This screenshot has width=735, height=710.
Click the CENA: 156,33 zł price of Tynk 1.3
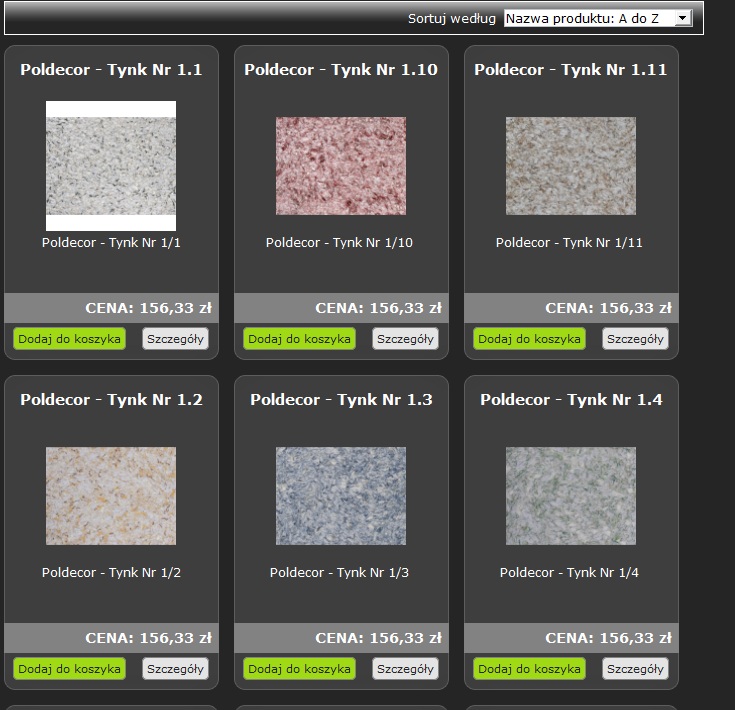point(378,638)
